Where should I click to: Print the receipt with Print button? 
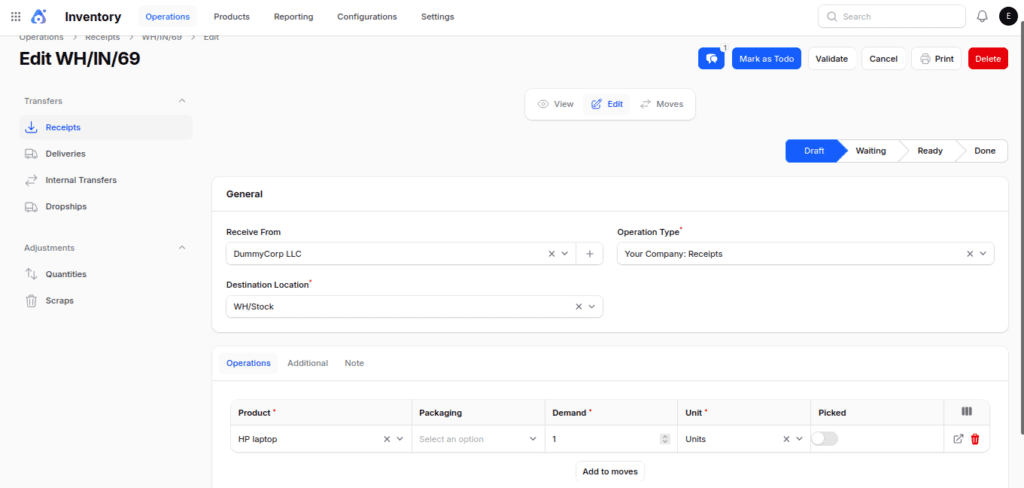(936, 58)
